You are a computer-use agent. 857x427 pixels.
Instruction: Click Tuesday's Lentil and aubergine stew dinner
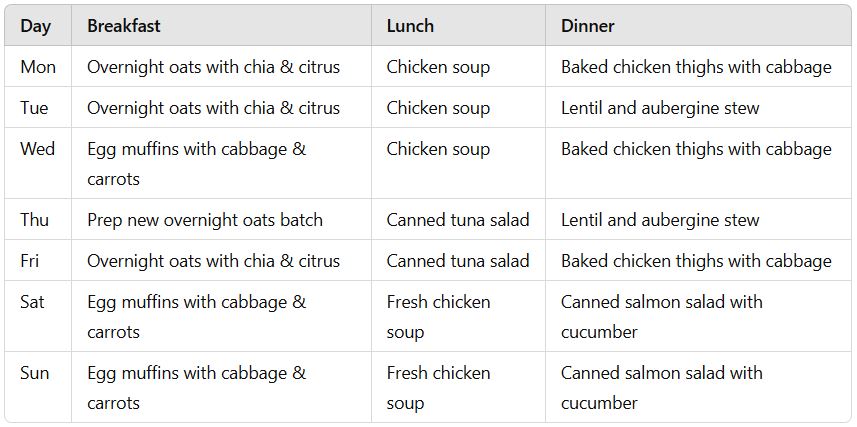click(660, 108)
